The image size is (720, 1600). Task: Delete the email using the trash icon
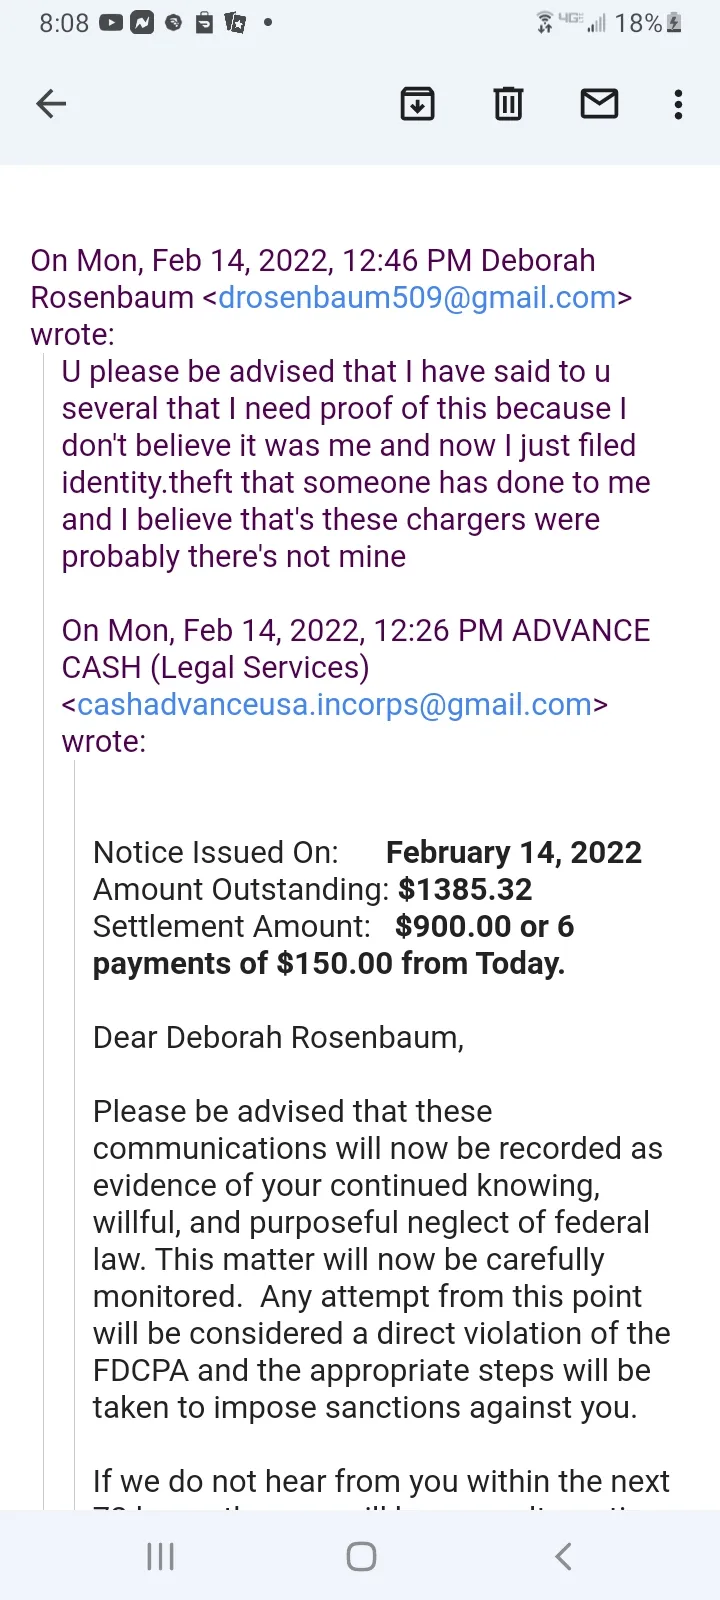[508, 104]
